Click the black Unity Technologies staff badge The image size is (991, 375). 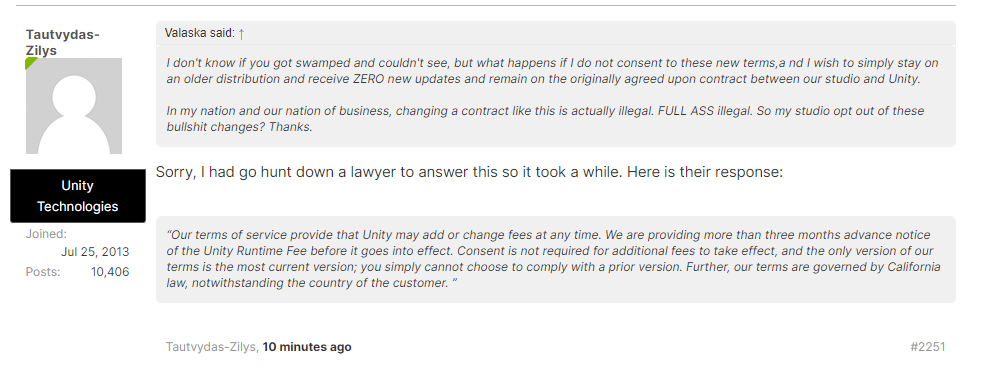tap(78, 196)
